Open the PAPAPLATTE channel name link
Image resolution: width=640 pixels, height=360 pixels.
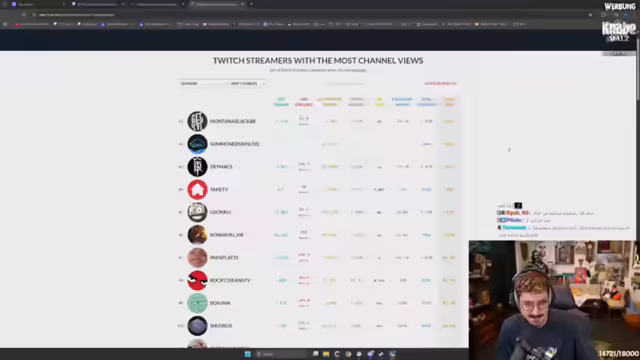pos(224,258)
